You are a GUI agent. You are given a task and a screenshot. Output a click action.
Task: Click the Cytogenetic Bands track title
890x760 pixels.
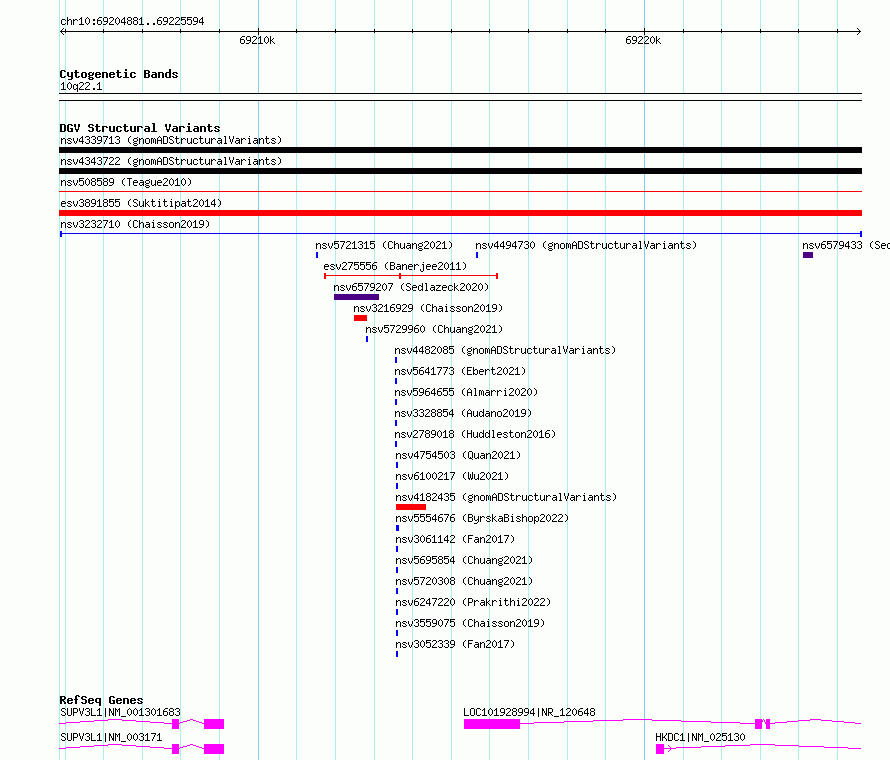[x=119, y=74]
